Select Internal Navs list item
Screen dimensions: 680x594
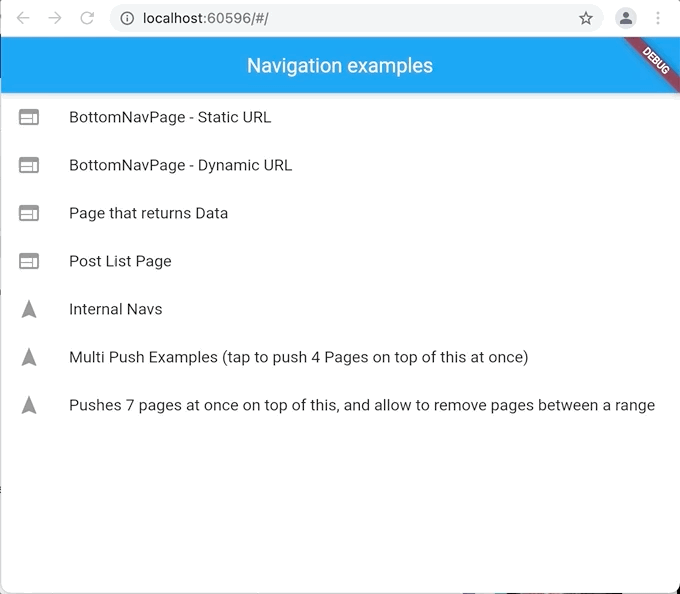coord(340,309)
